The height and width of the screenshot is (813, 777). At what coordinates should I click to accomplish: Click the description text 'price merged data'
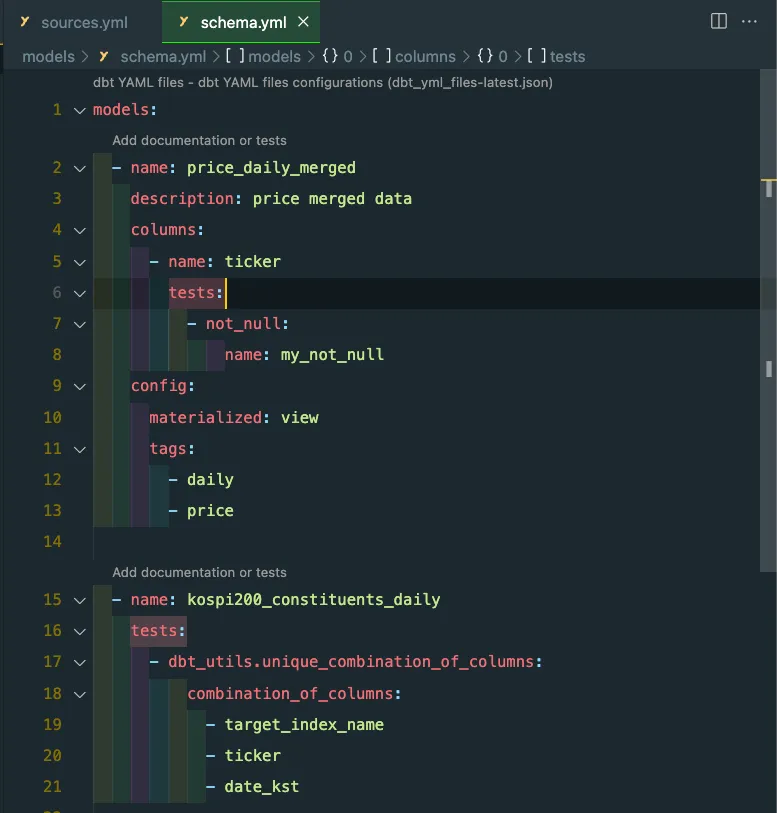coord(332,199)
